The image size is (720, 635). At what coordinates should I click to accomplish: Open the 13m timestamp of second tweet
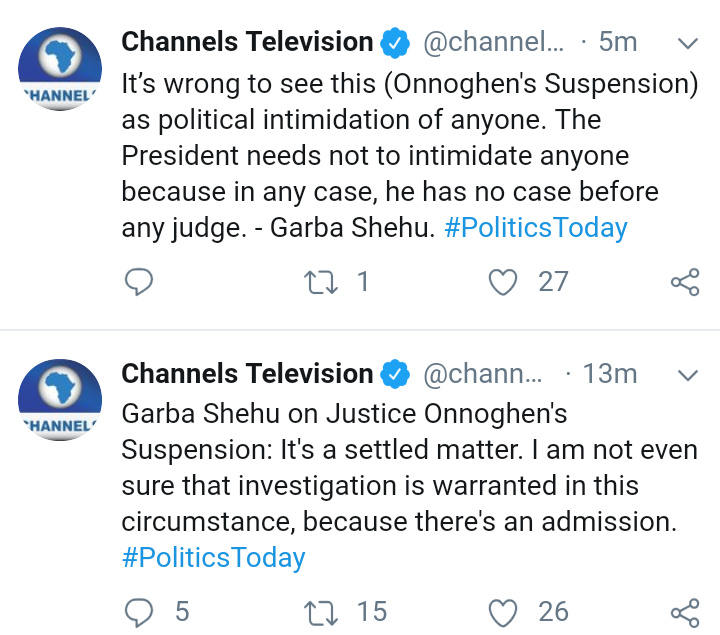coord(610,375)
